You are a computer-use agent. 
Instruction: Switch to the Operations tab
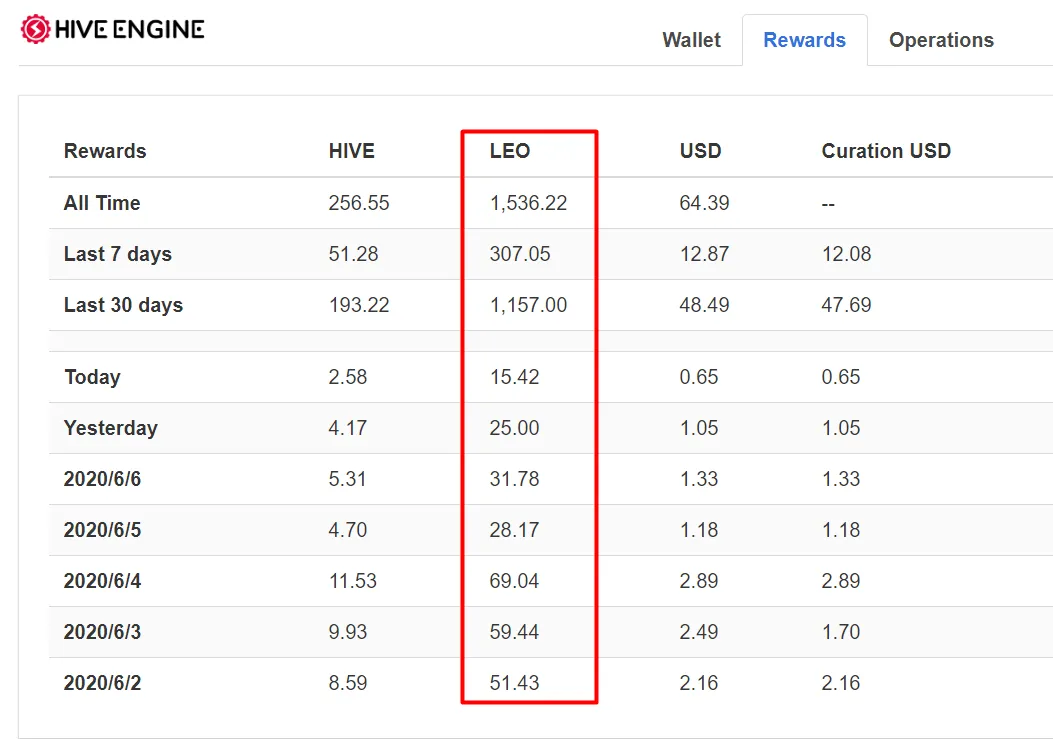[x=941, y=40]
